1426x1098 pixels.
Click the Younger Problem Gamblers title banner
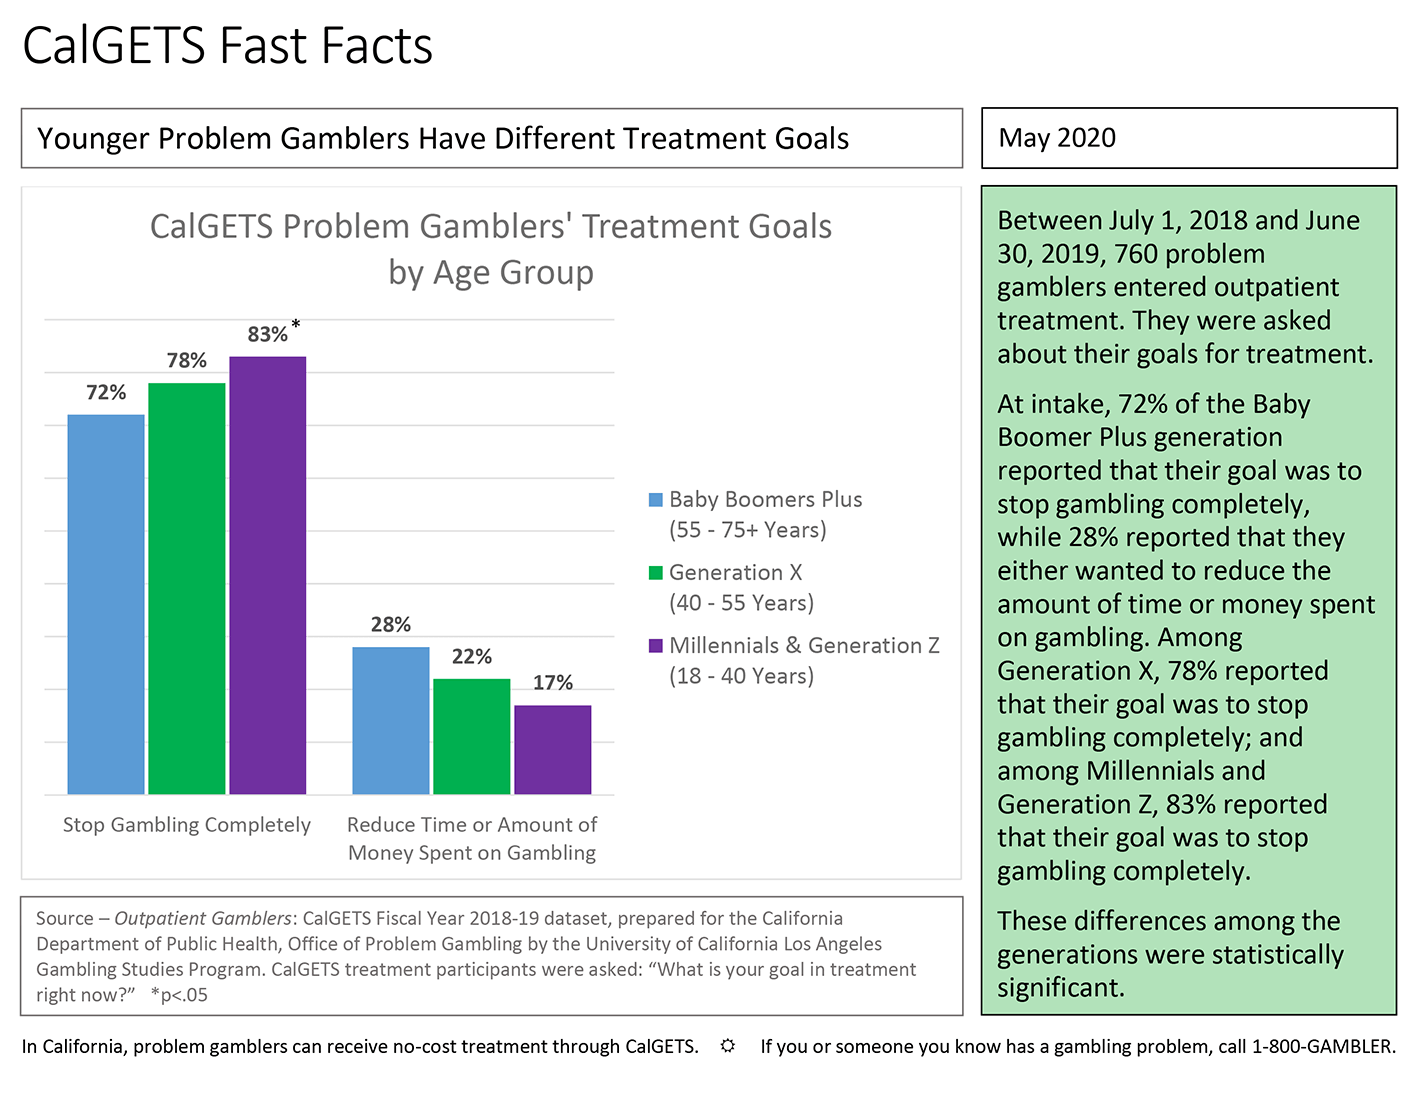click(x=492, y=138)
